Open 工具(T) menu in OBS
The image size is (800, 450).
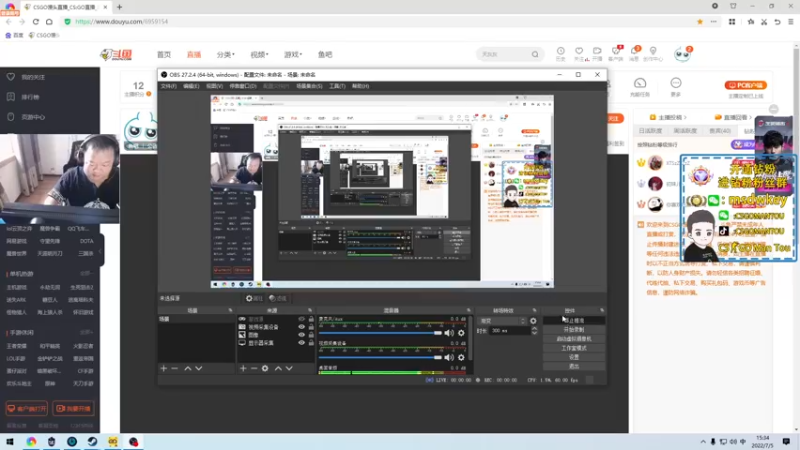337,86
